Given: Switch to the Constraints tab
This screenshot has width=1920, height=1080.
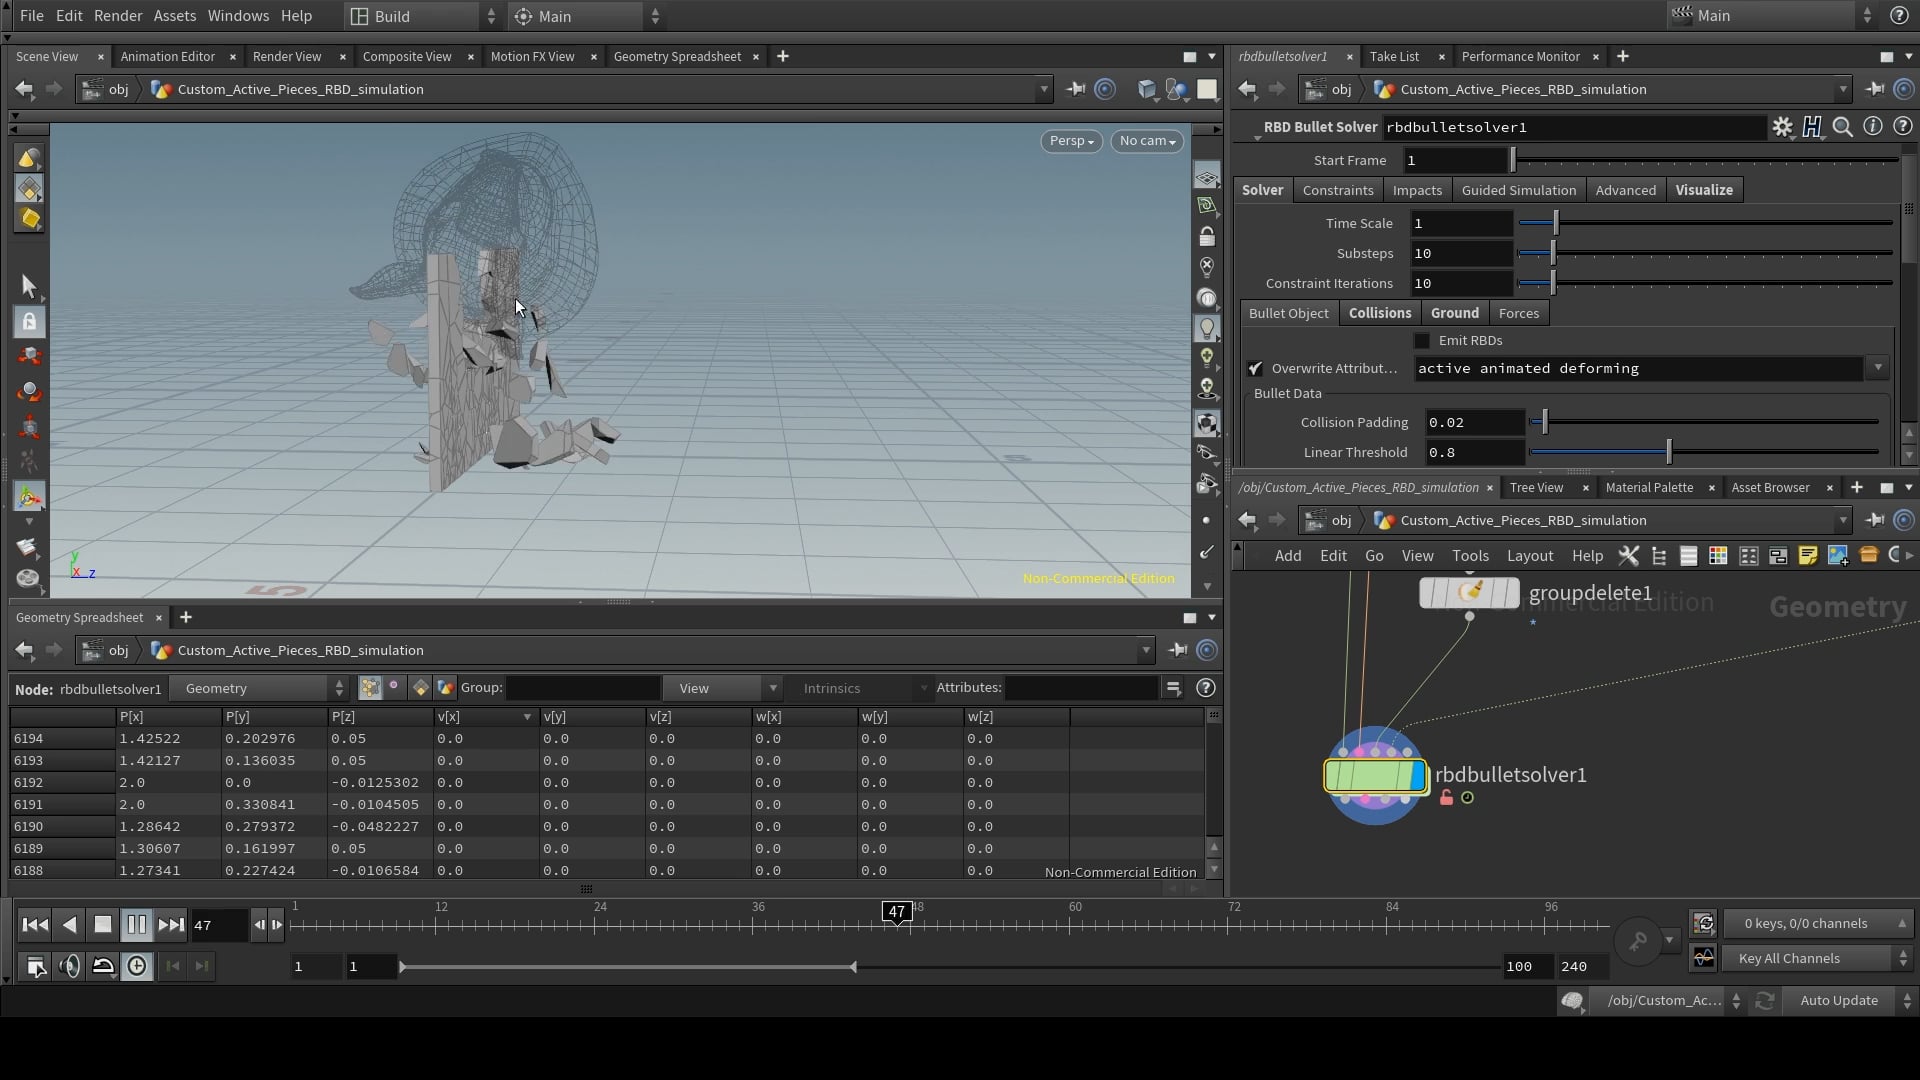Looking at the screenshot, I should 1338,190.
